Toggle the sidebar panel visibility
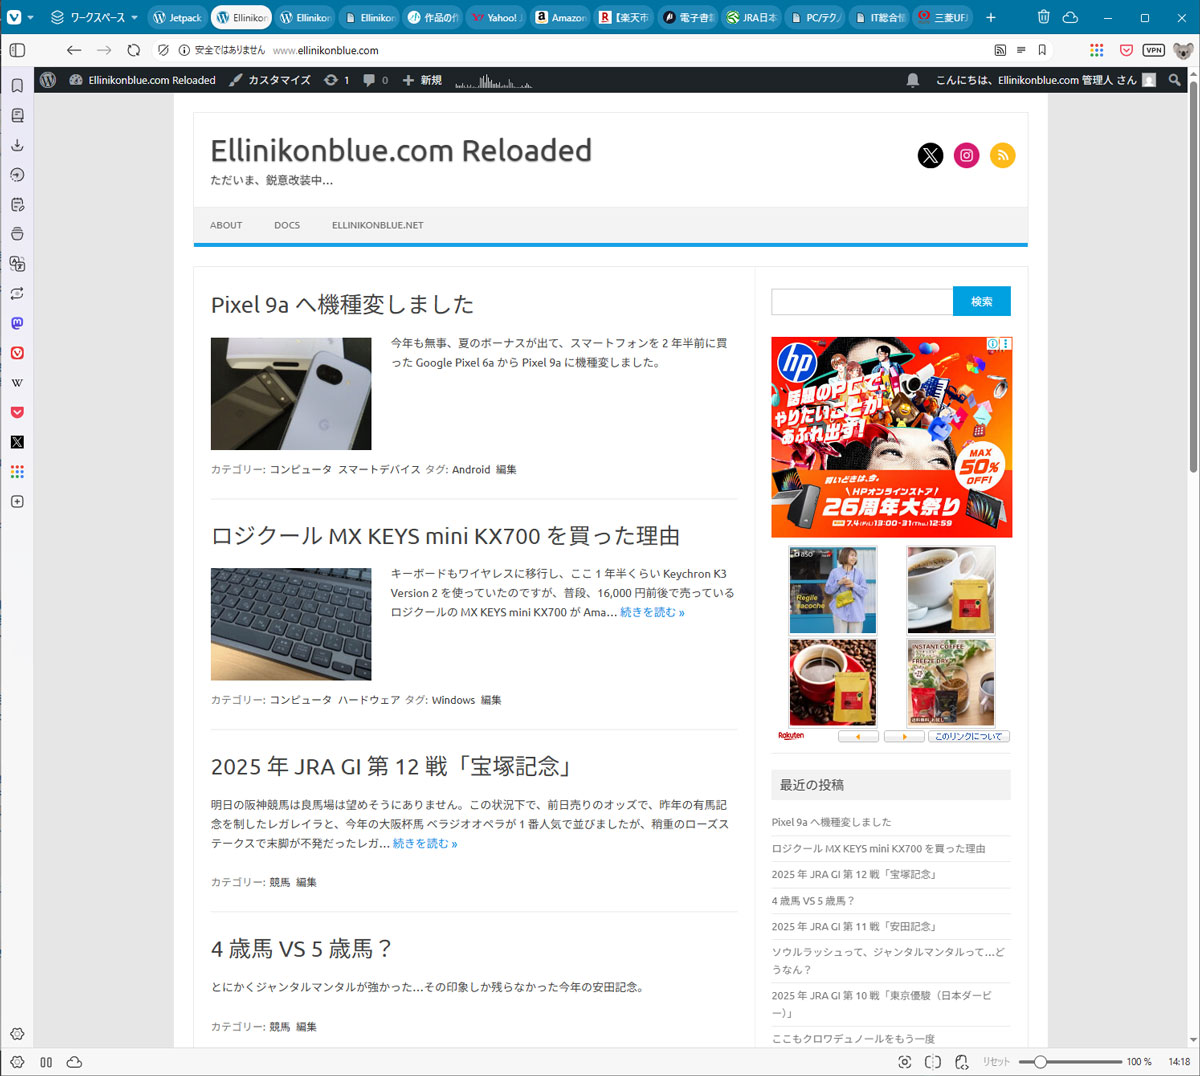The height and width of the screenshot is (1076, 1200). tap(17, 50)
